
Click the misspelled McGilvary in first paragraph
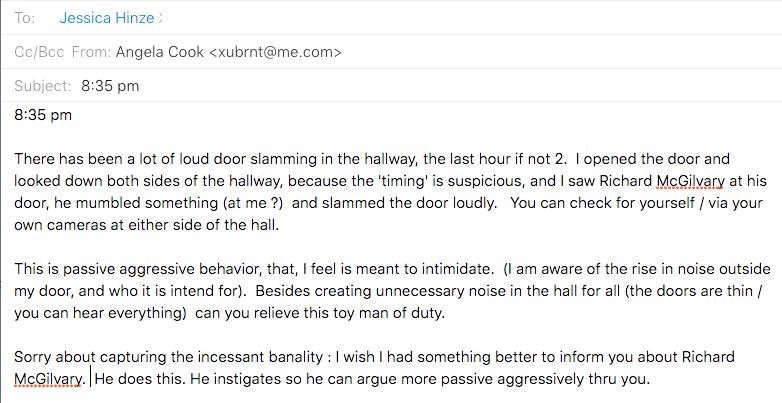tap(690, 181)
